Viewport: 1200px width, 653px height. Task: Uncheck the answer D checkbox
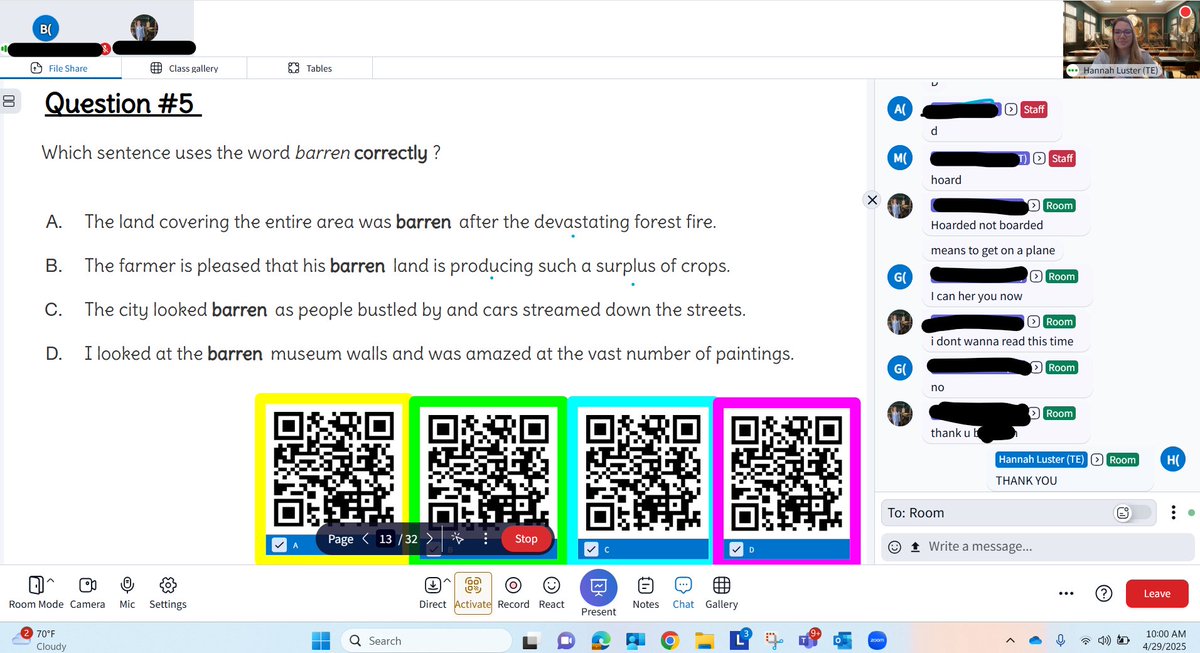tap(737, 549)
